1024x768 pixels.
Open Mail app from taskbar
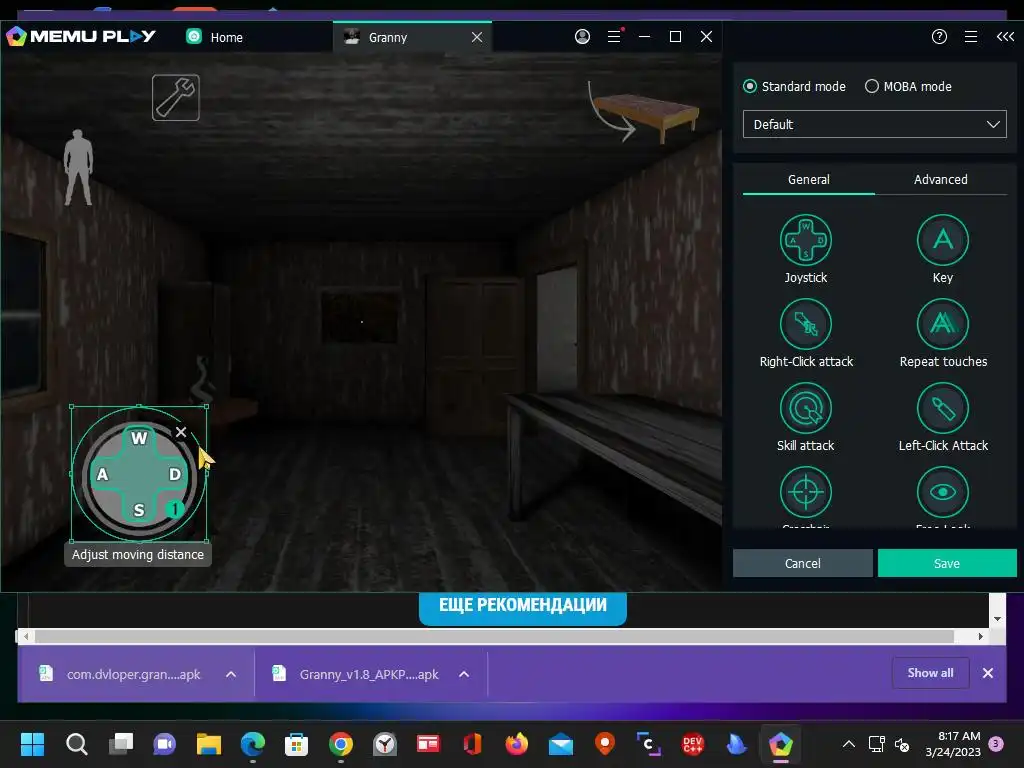560,744
